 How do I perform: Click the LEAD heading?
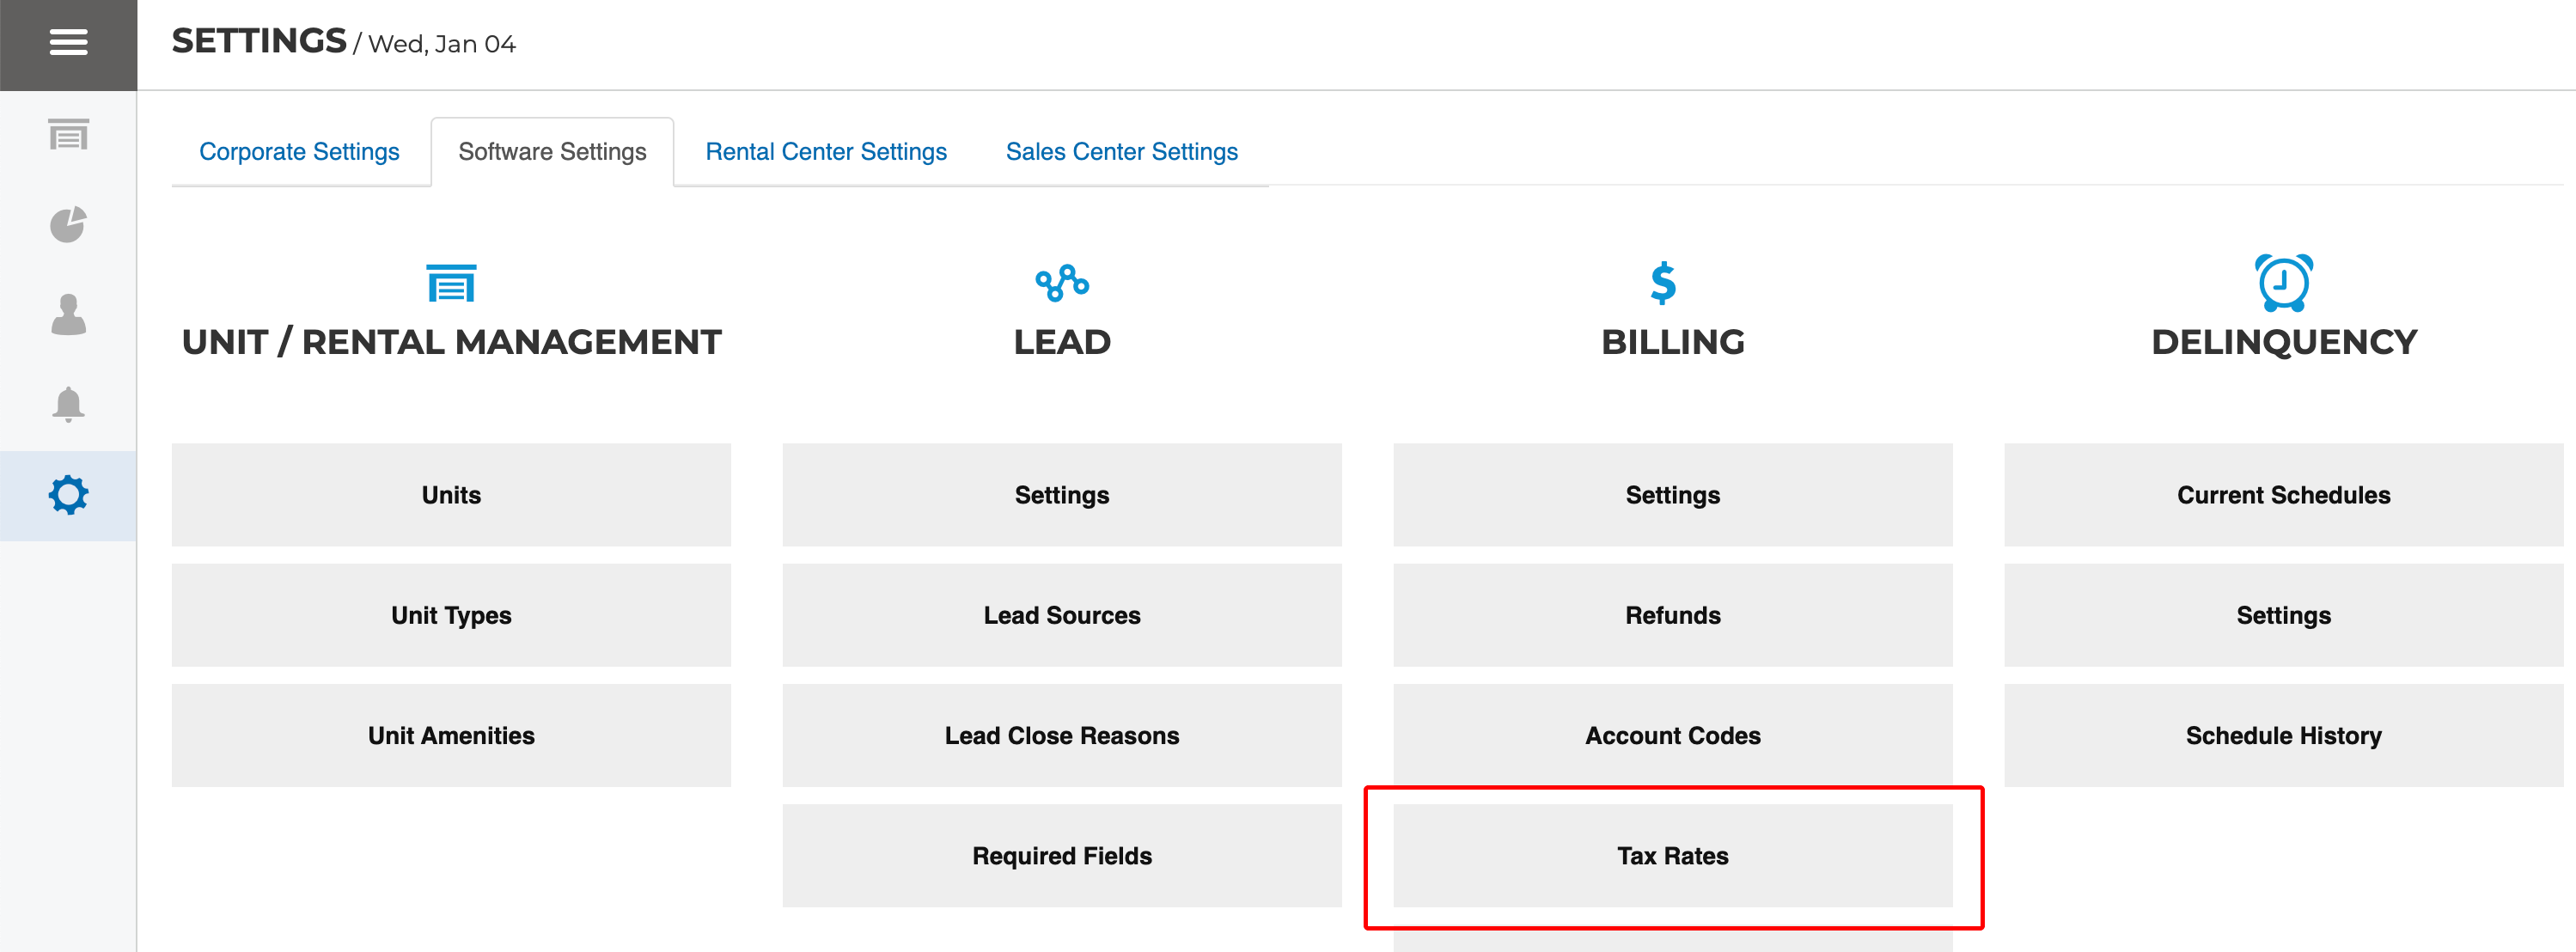tap(1062, 342)
